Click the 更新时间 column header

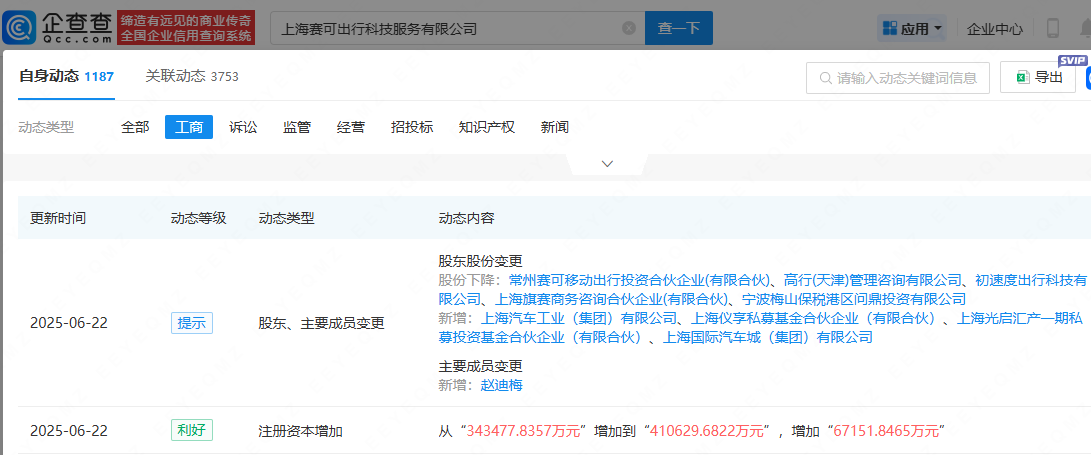(x=58, y=218)
